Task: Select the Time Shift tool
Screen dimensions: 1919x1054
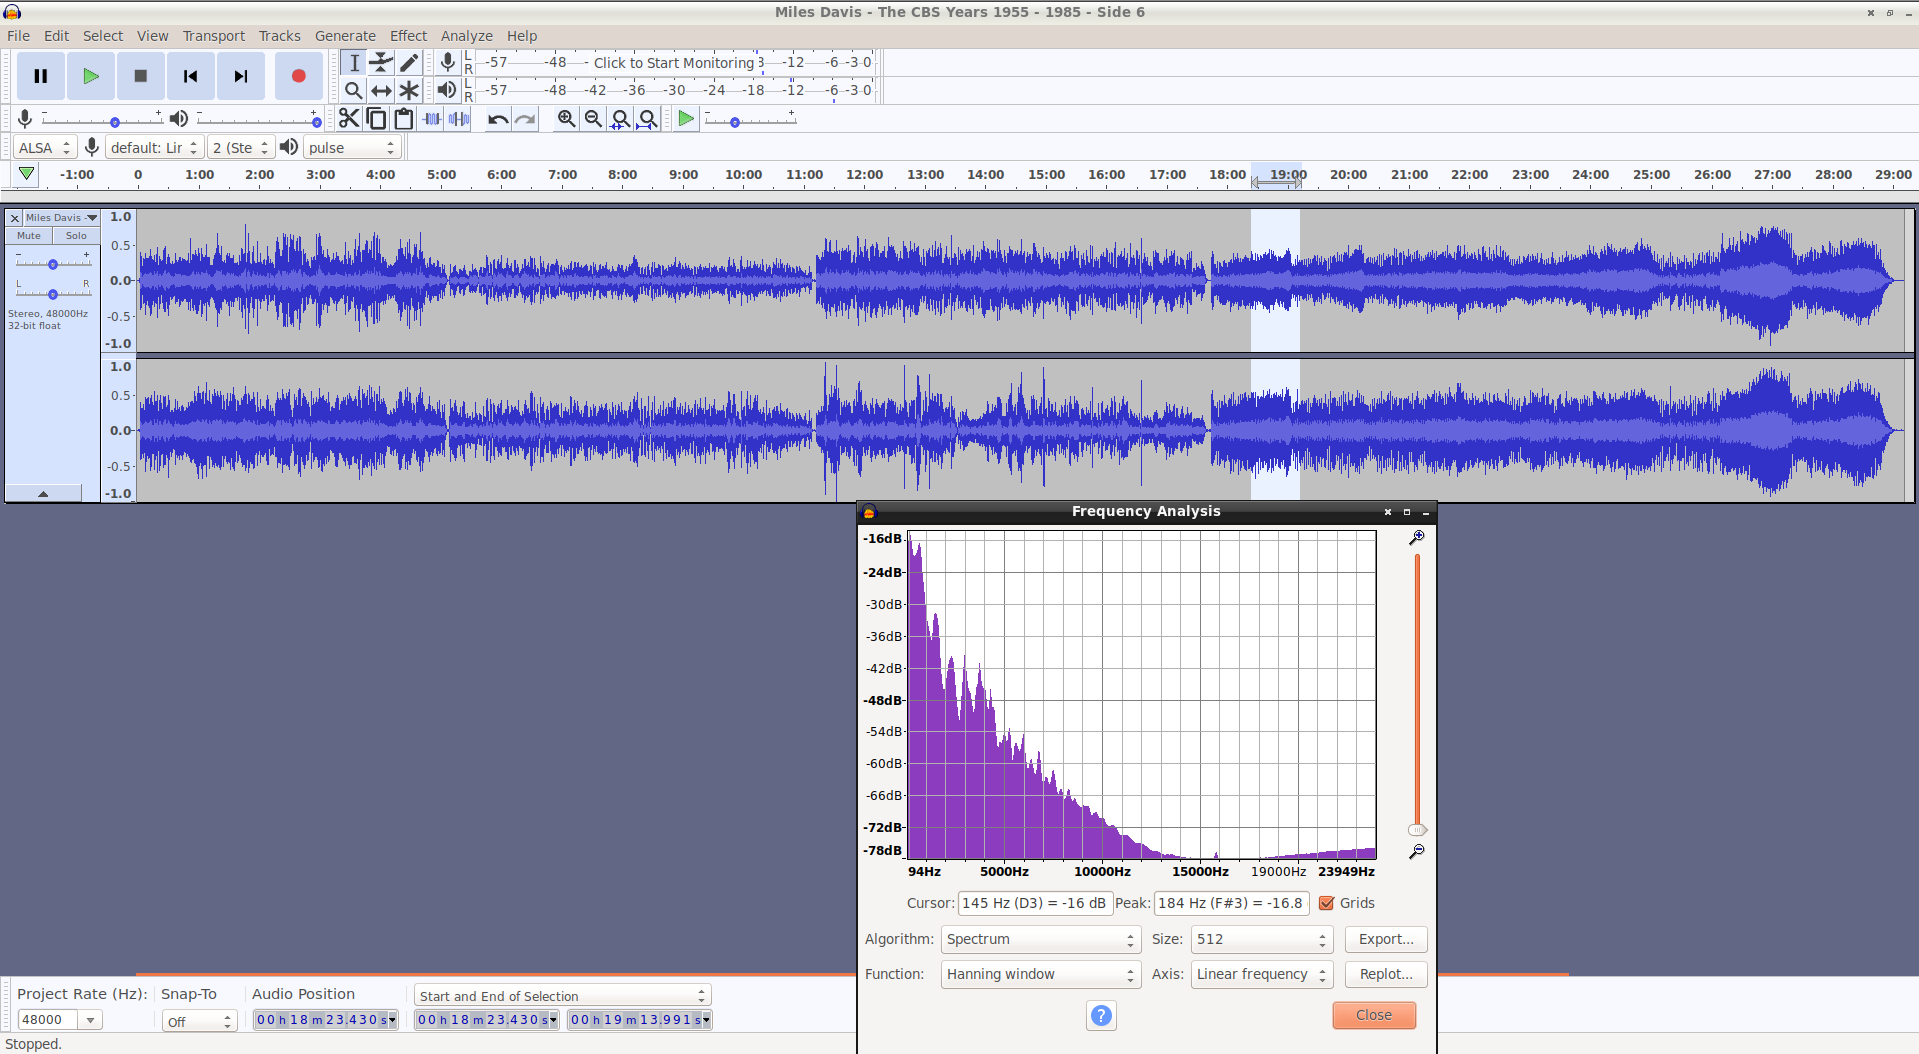Action: click(381, 90)
